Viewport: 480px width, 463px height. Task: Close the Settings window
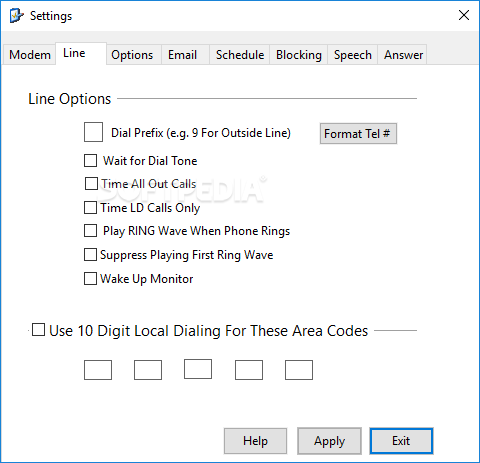(x=464, y=15)
